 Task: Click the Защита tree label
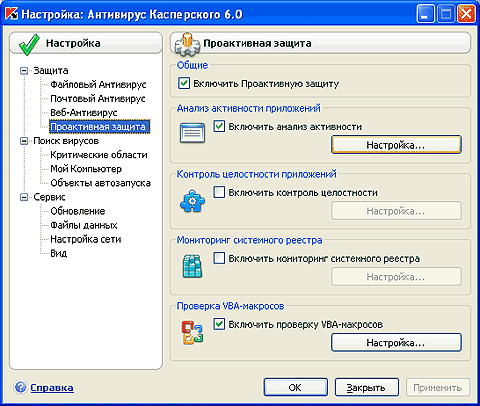51,71
